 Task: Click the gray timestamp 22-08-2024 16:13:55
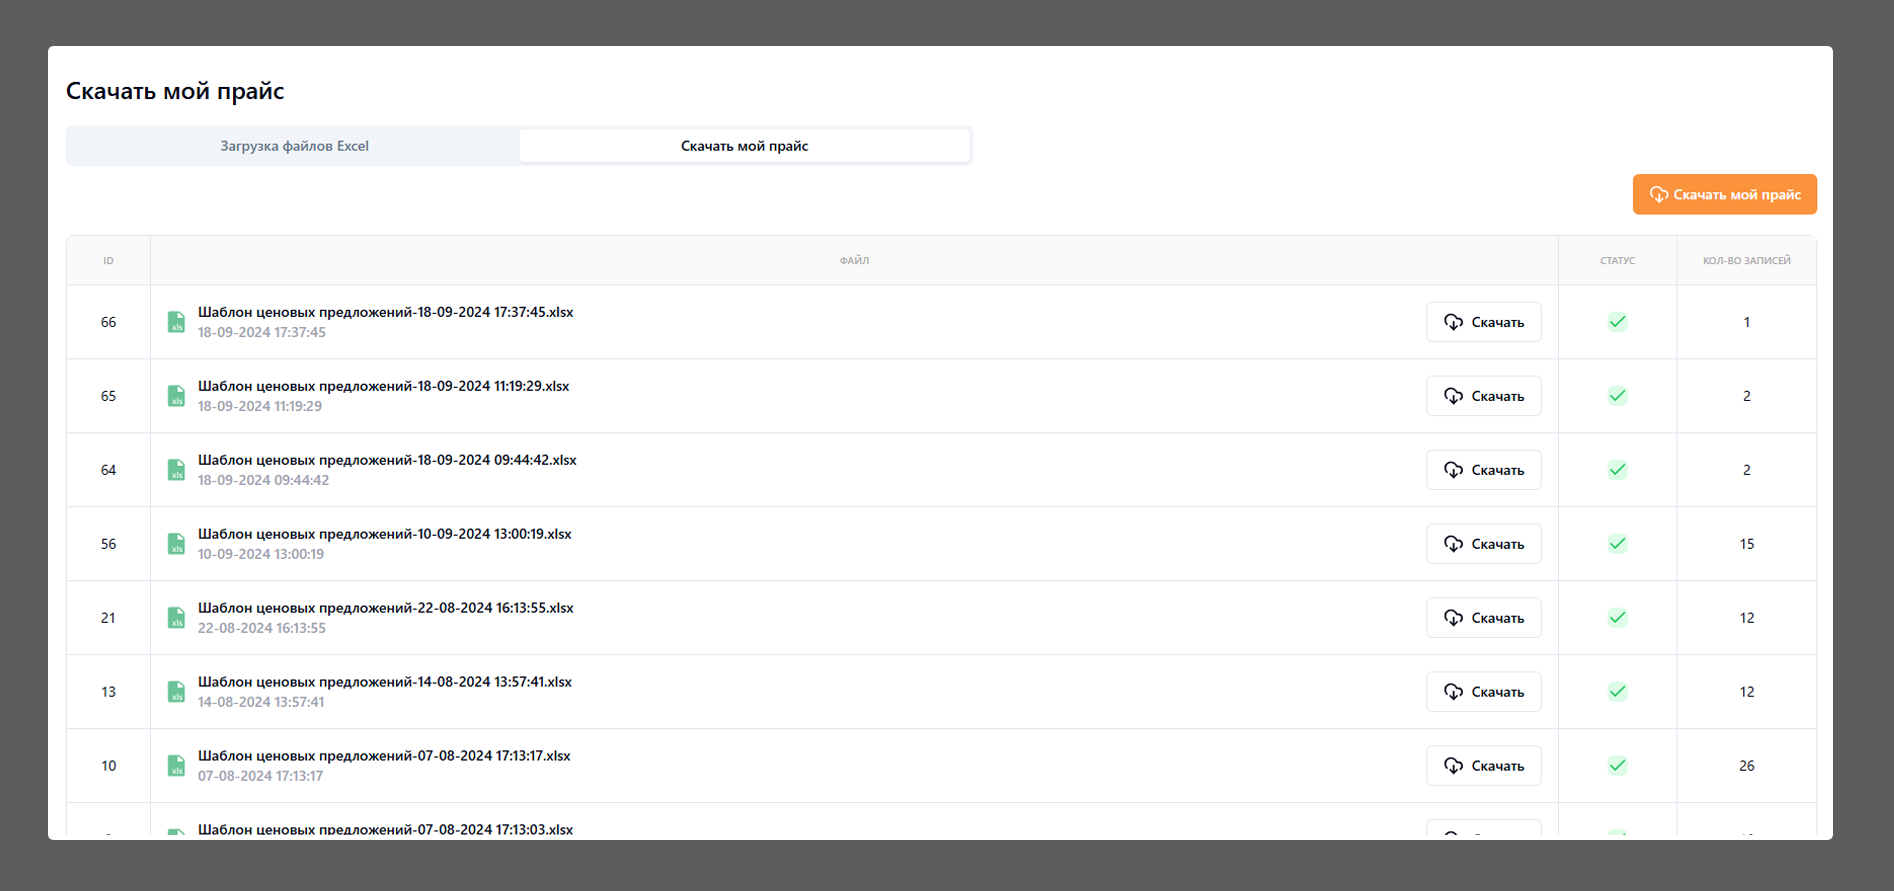point(262,629)
